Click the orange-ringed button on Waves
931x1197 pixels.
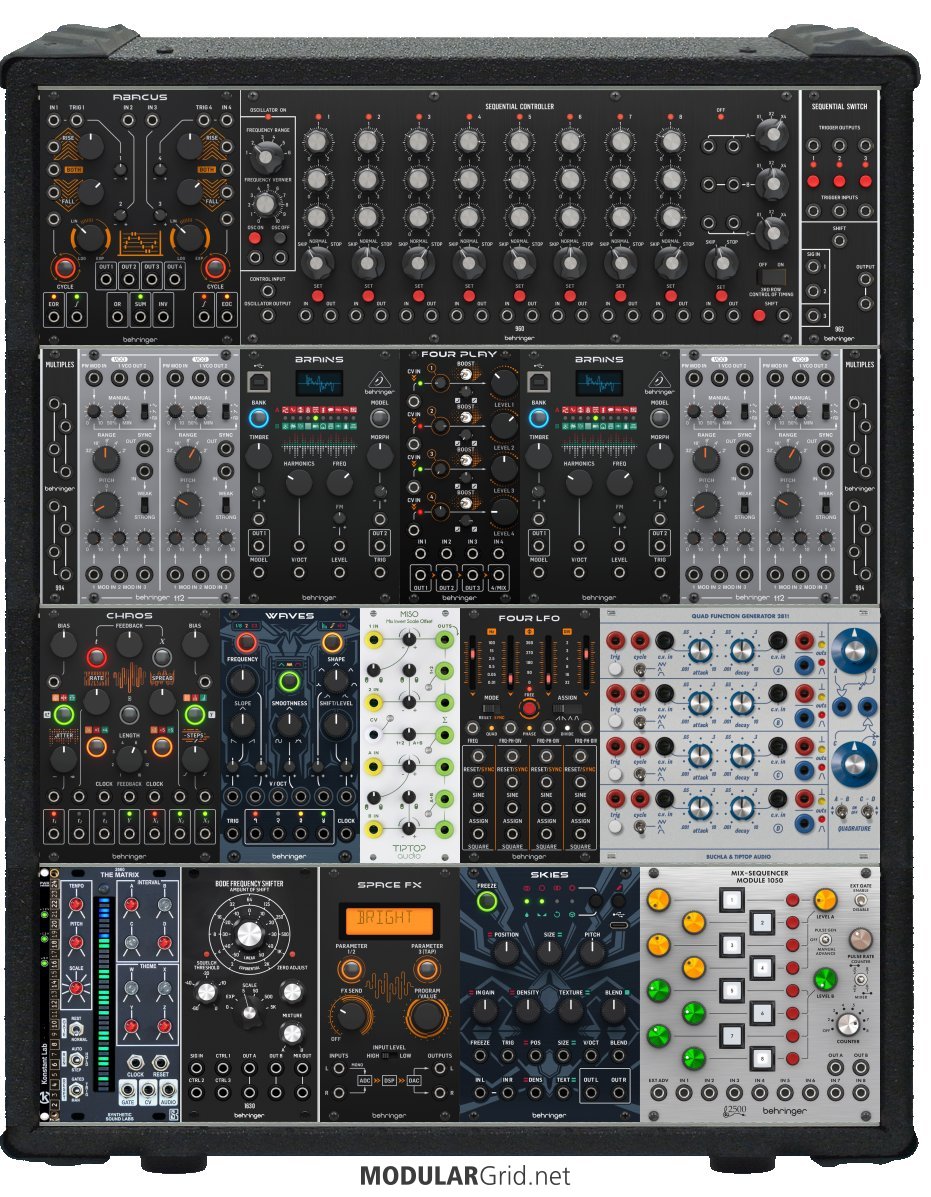tap(332, 642)
